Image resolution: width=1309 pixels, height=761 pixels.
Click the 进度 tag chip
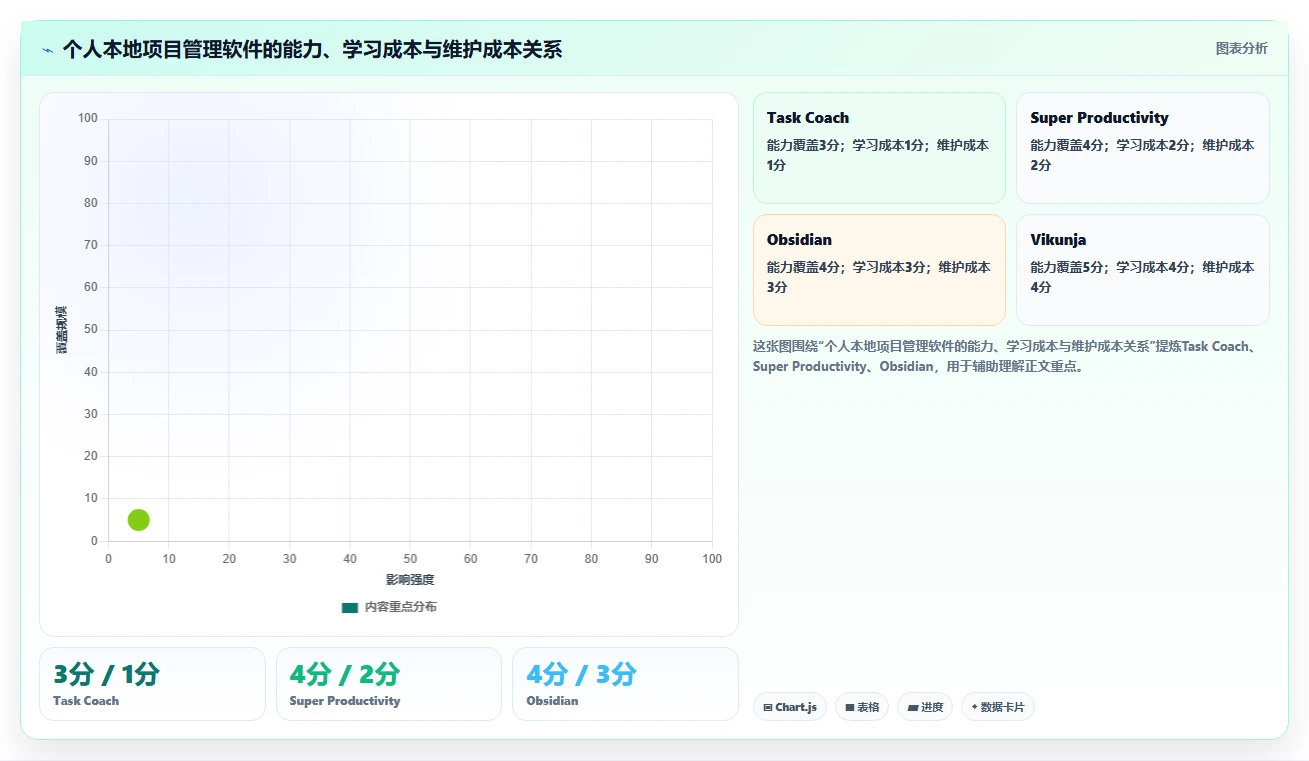click(x=925, y=707)
